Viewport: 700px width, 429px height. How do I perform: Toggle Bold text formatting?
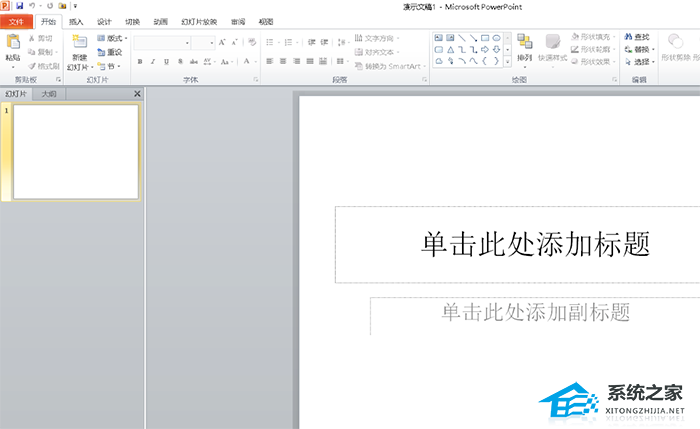point(138,61)
